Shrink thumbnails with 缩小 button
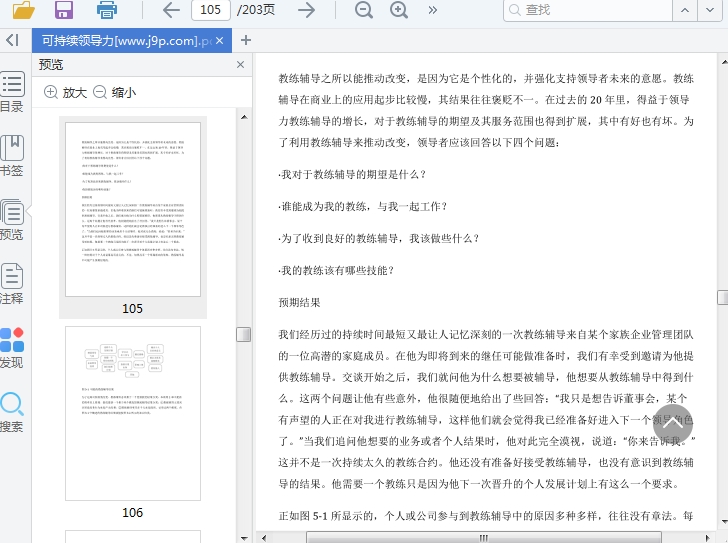Image resolution: width=728 pixels, height=543 pixels. [115, 92]
